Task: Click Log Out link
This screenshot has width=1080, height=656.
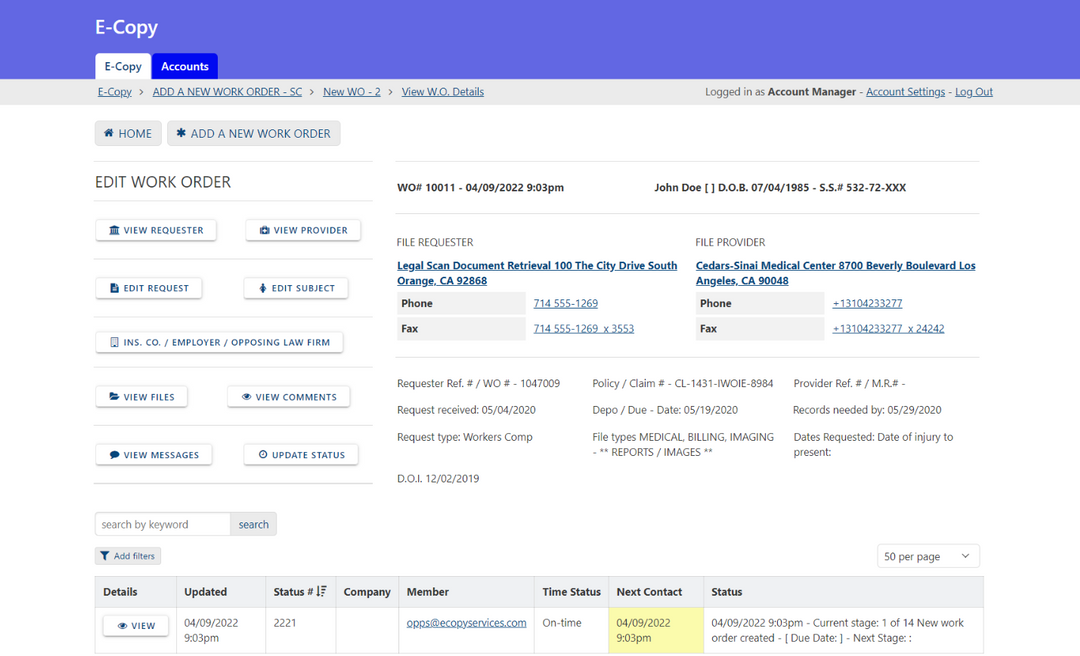Action: [x=974, y=92]
